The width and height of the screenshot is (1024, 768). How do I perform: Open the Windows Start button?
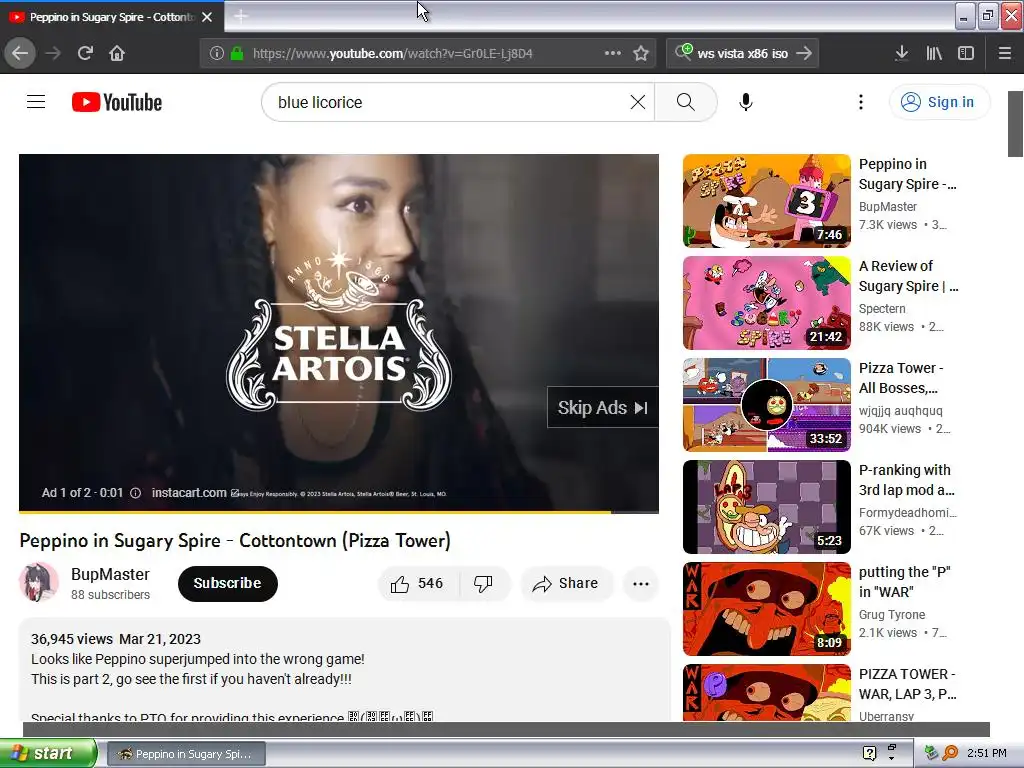[x=48, y=753]
